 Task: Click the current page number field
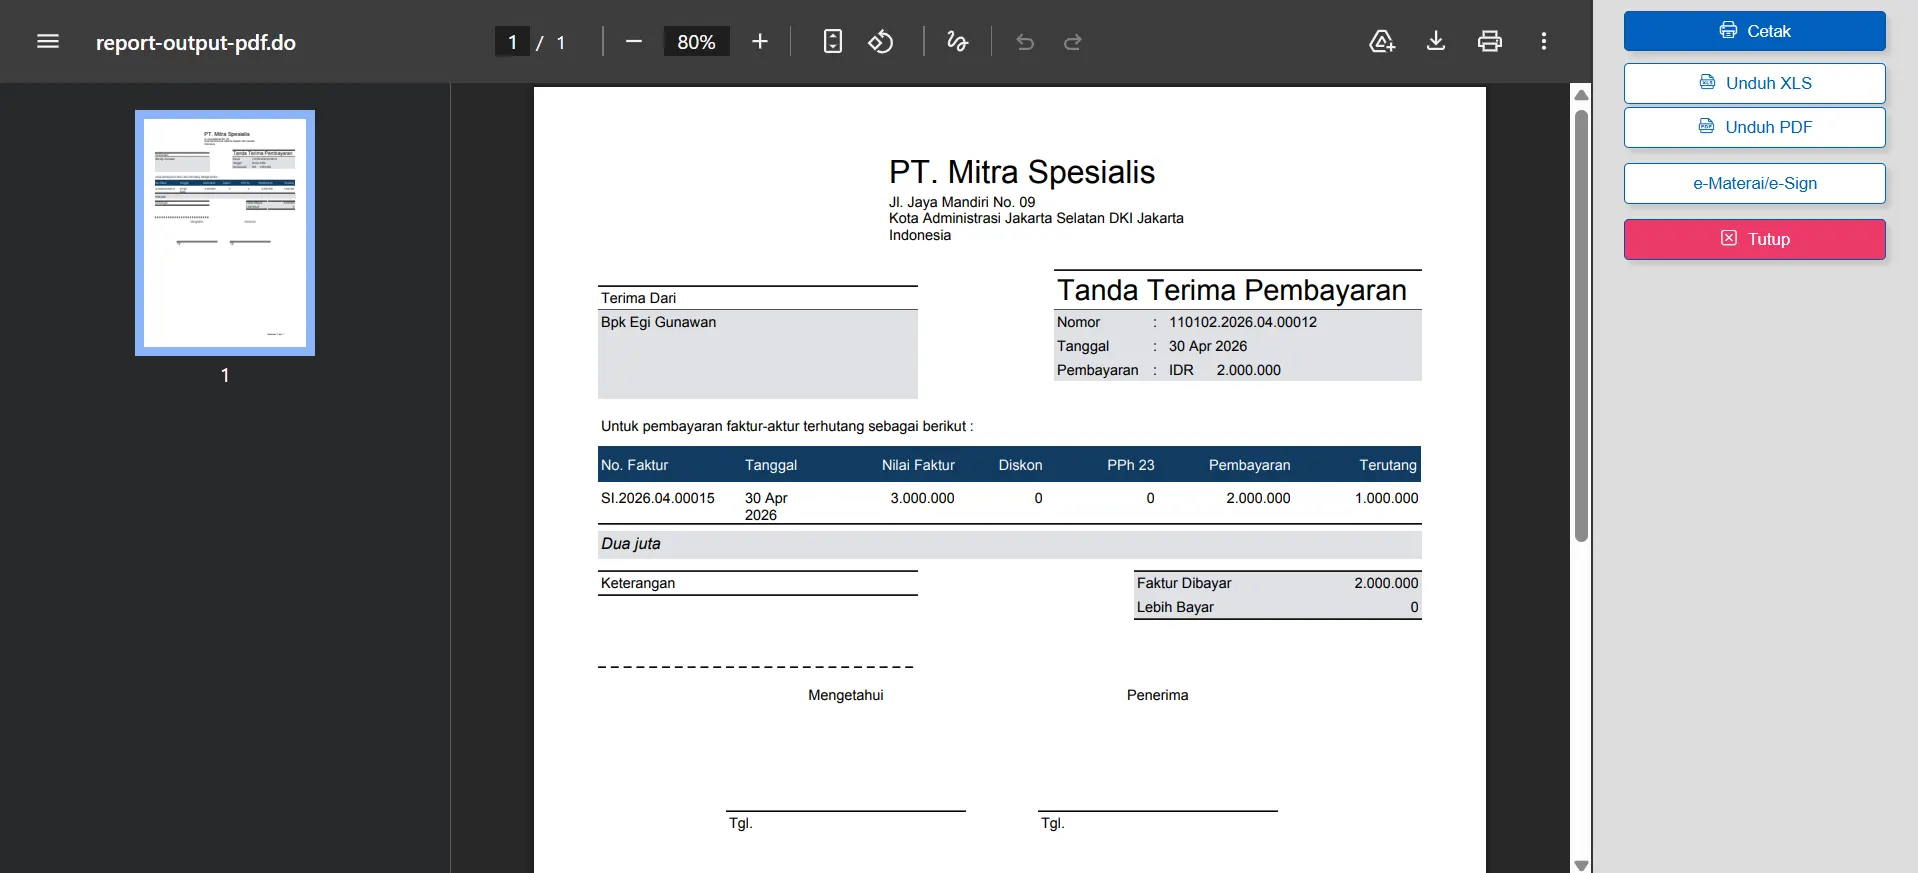512,41
